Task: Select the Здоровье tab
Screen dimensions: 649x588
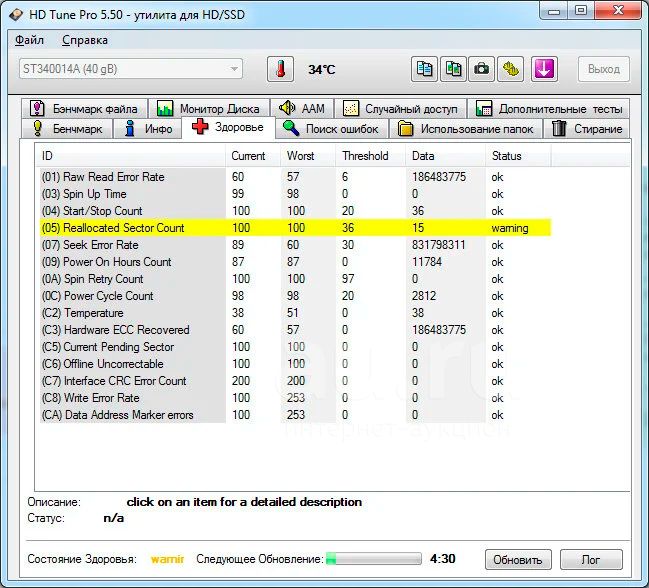Action: coord(228,127)
